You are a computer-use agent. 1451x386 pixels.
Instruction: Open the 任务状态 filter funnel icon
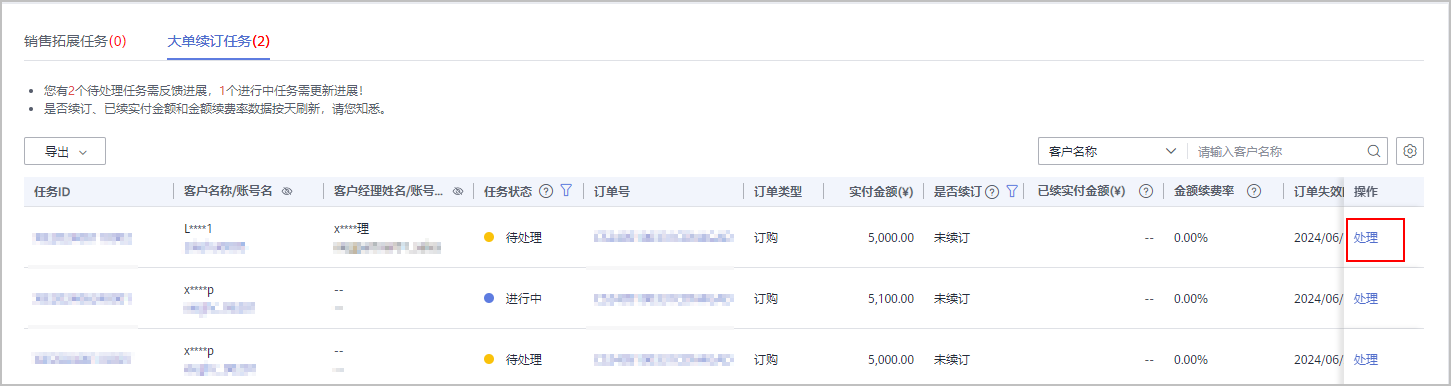(566, 191)
